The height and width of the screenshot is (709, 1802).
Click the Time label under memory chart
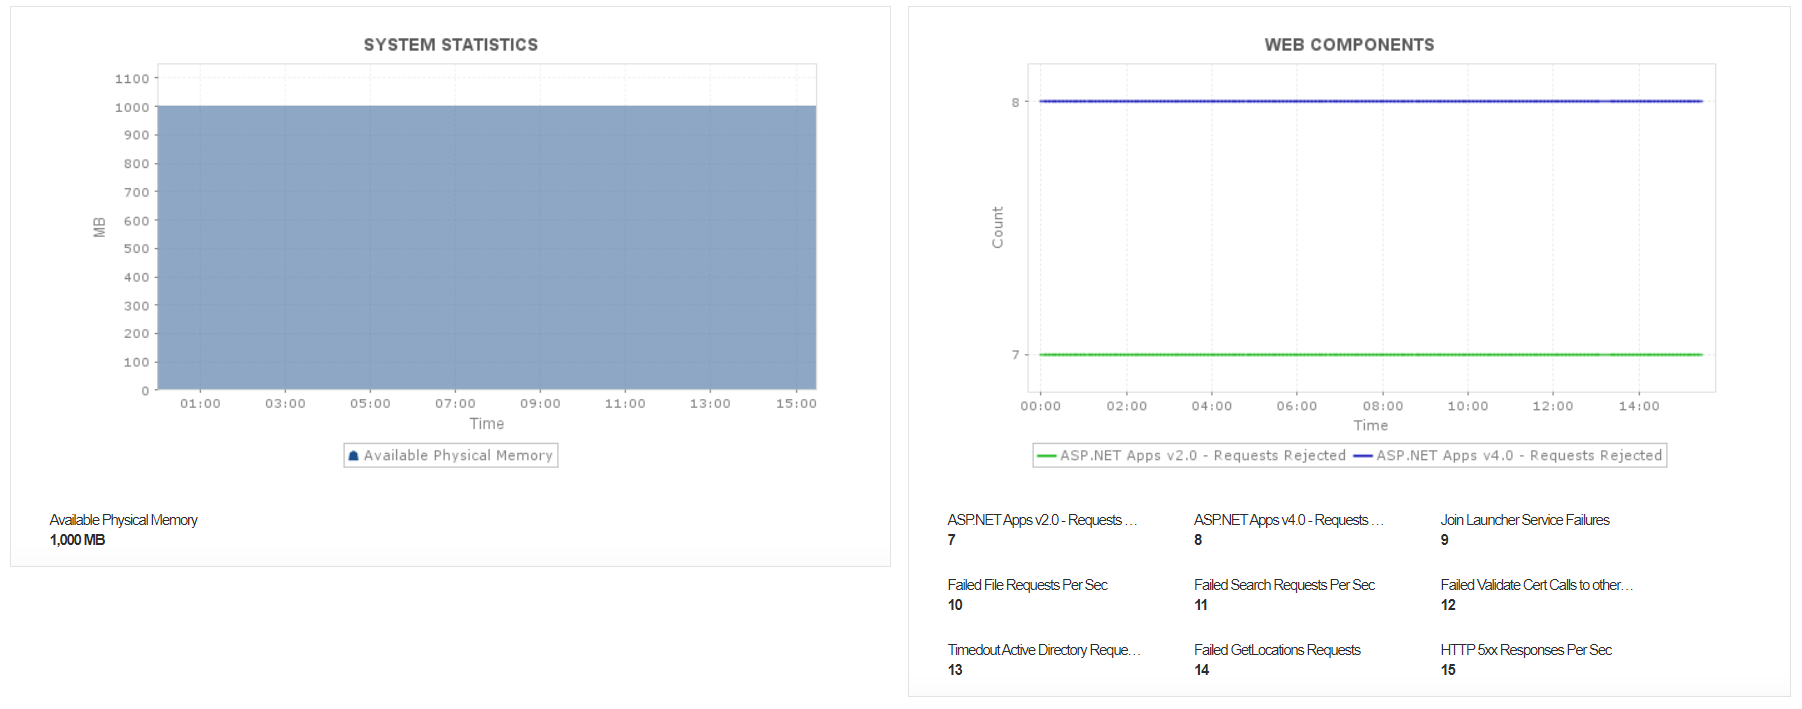(x=487, y=424)
